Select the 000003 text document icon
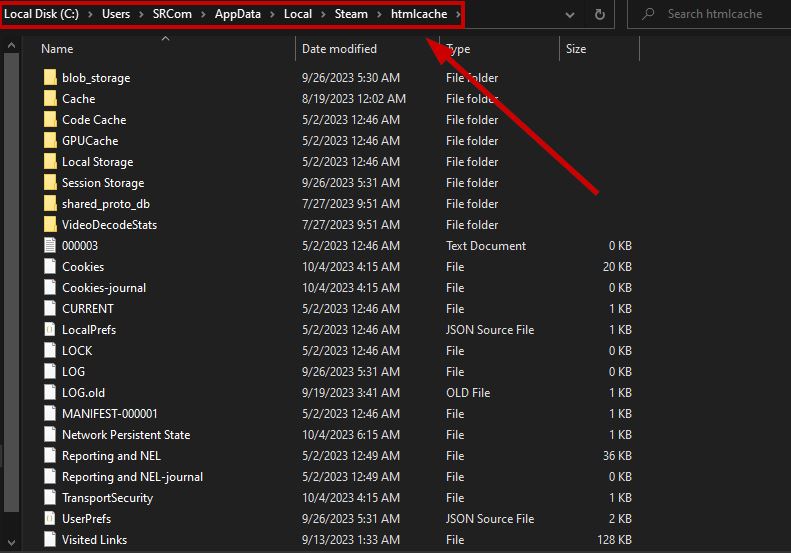The height and width of the screenshot is (553, 791). 51,246
